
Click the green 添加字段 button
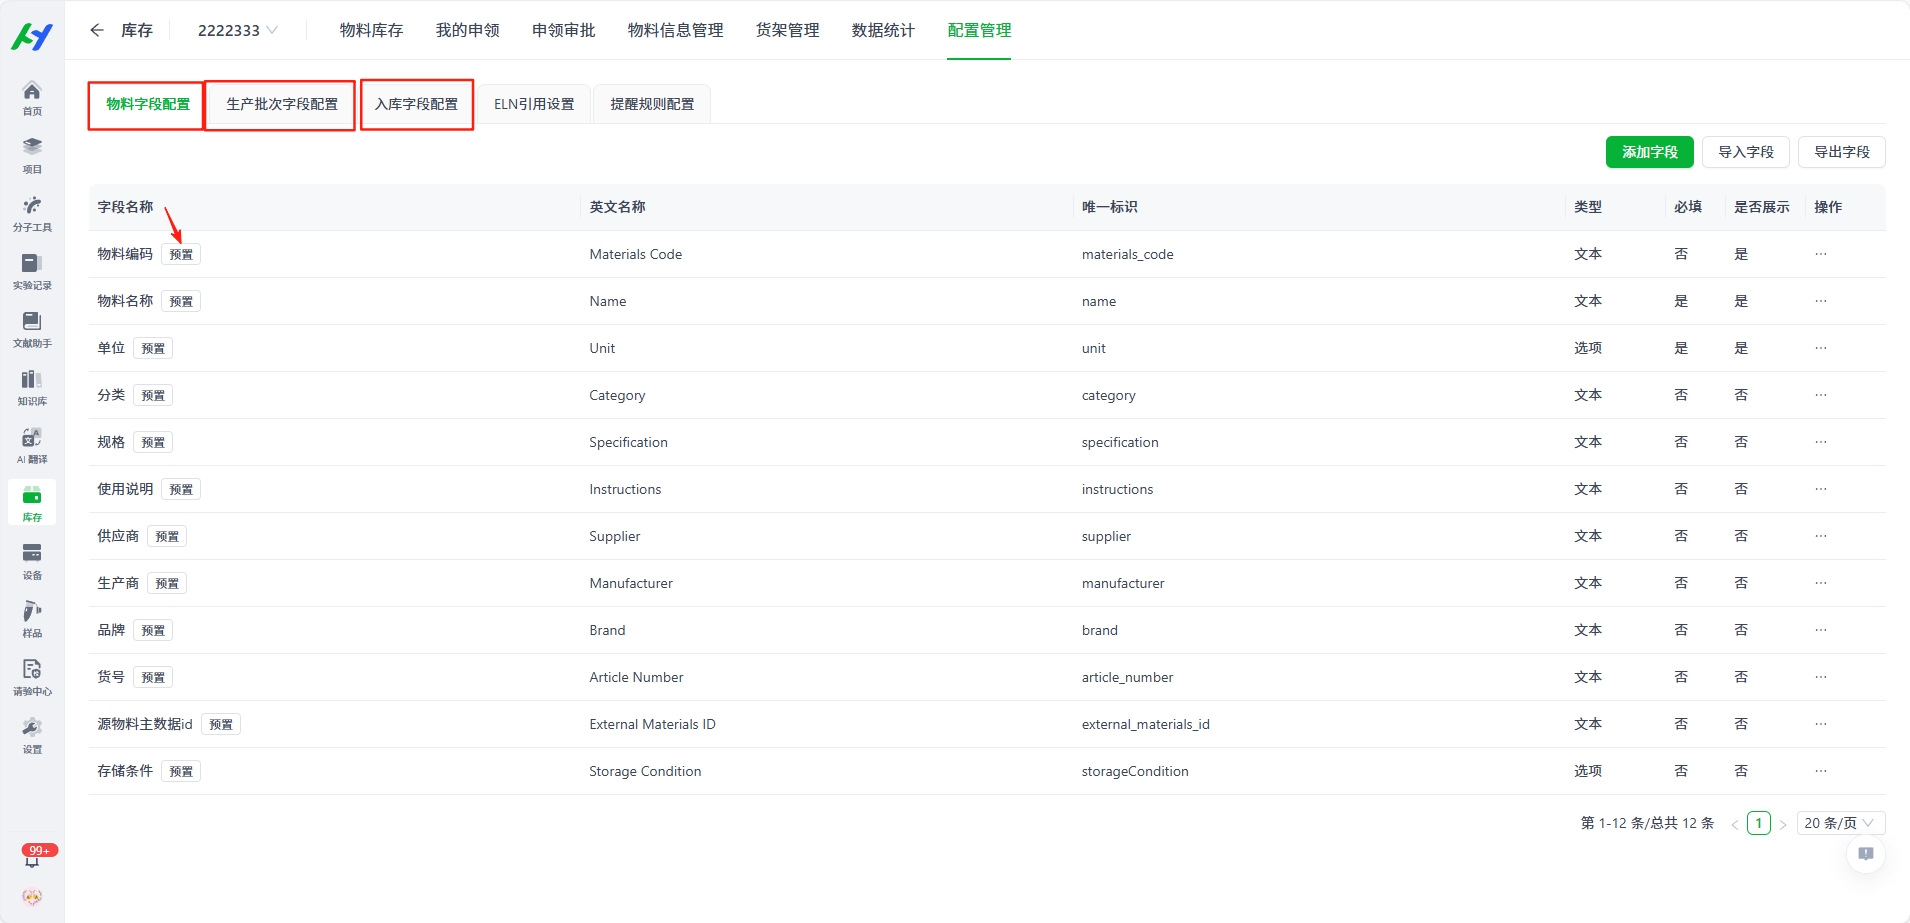1649,152
